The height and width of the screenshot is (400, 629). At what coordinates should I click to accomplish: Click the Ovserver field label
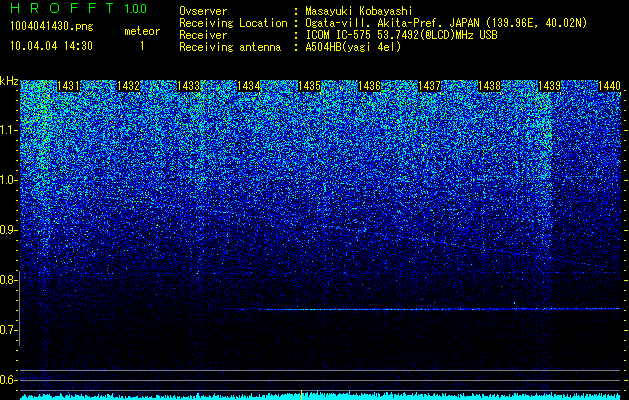(x=203, y=11)
